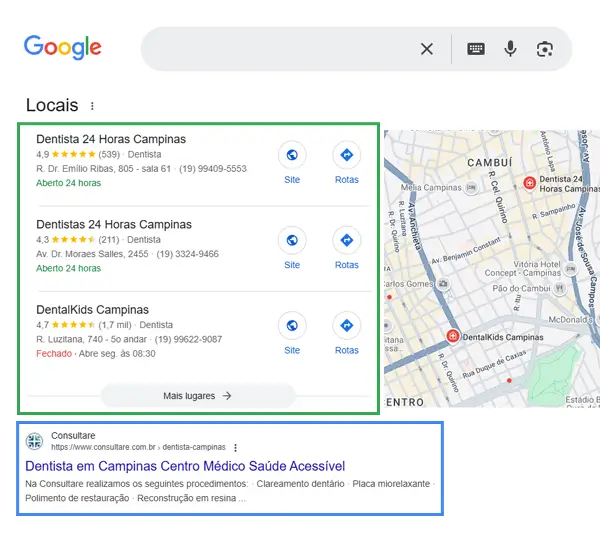Open three-dot options beside Consultare URL
Screen dimensions: 600x544
(x=236, y=447)
